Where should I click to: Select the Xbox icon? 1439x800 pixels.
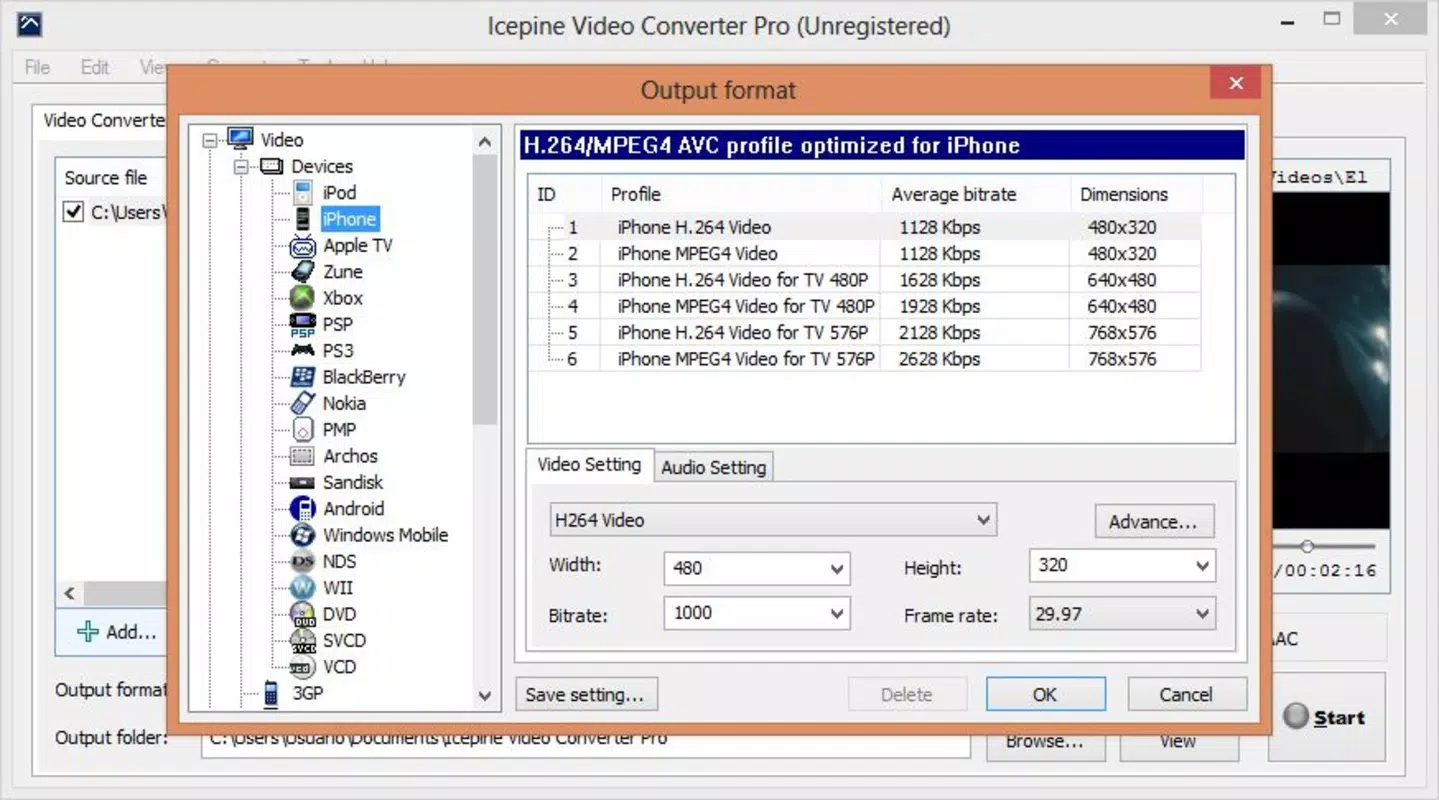[x=303, y=298]
